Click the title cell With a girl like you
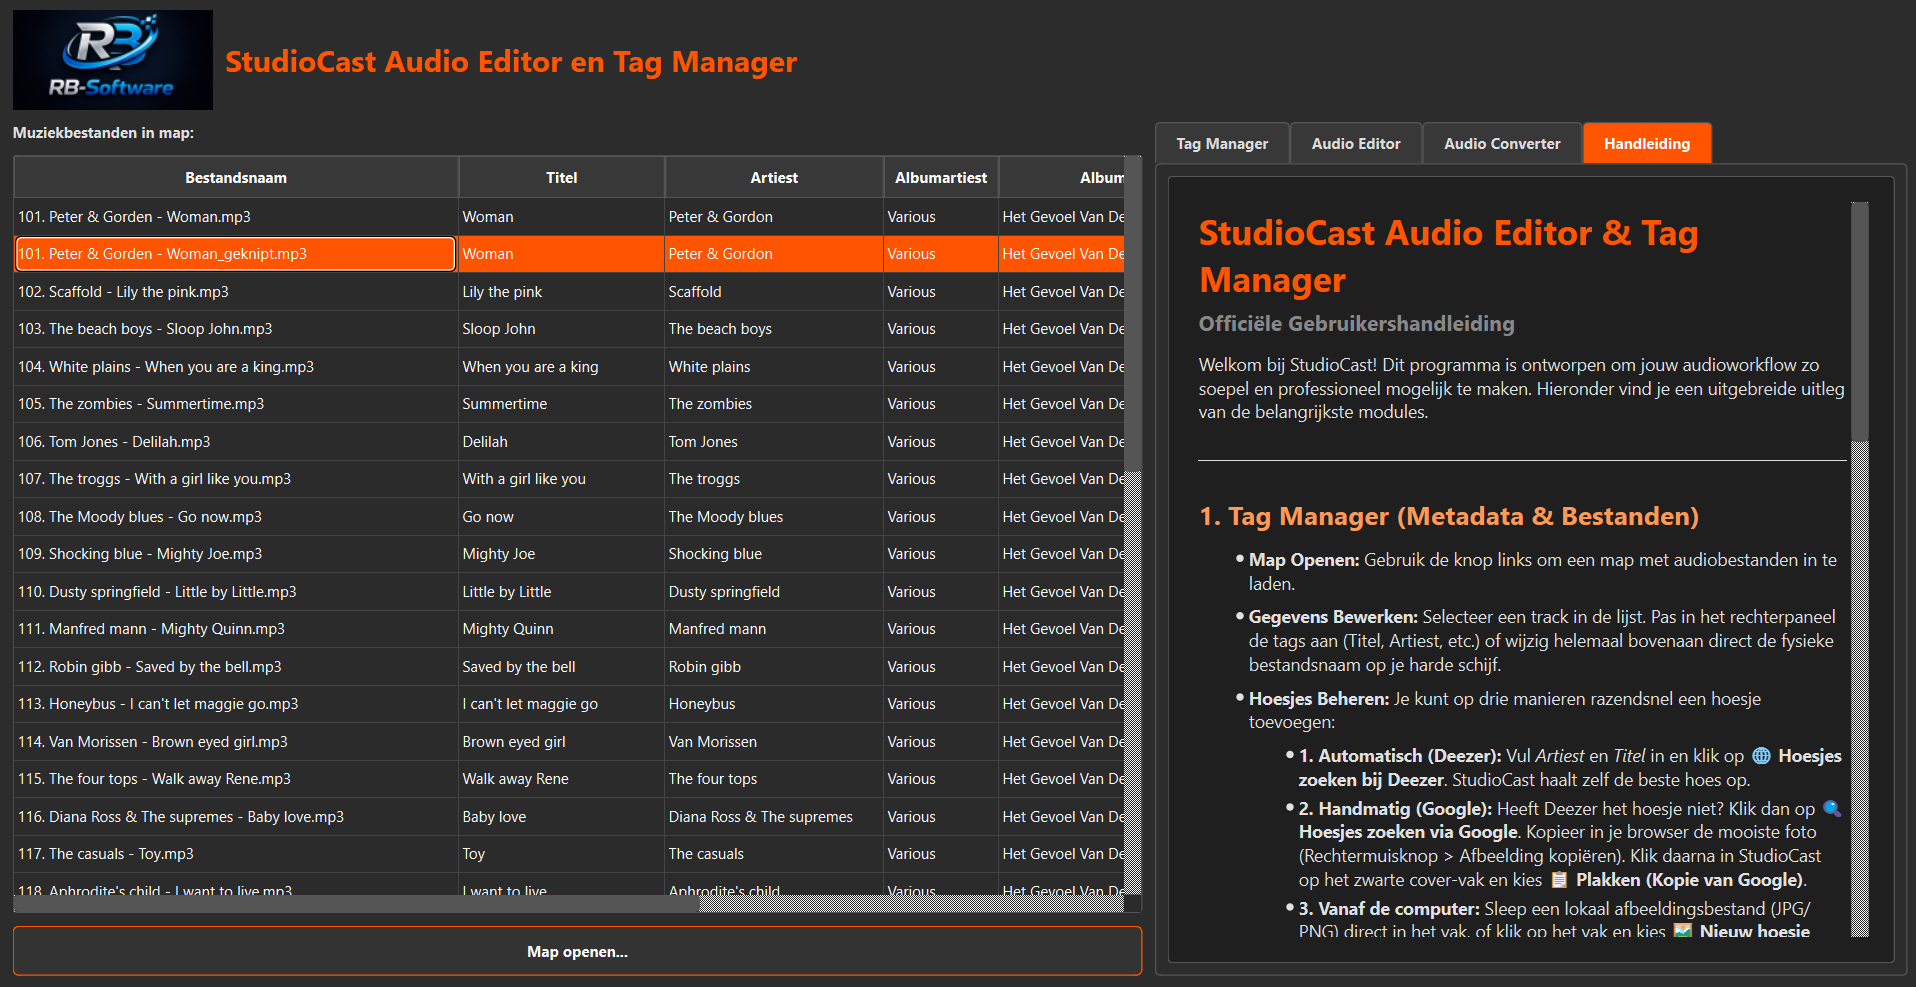 (562, 479)
